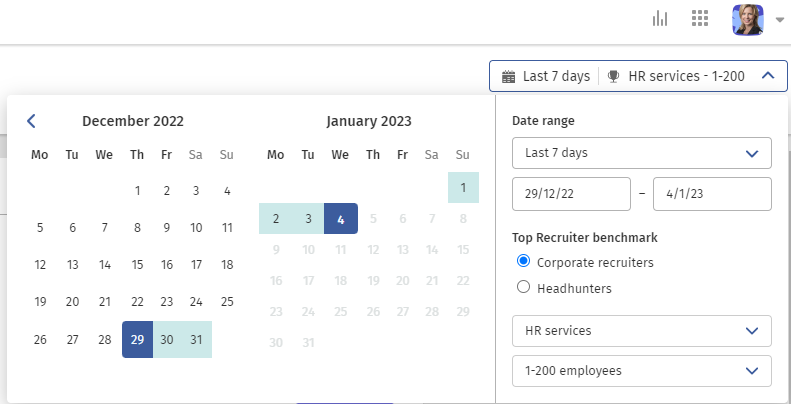Go to previous month with back arrow
This screenshot has width=791, height=404.
tap(31, 121)
